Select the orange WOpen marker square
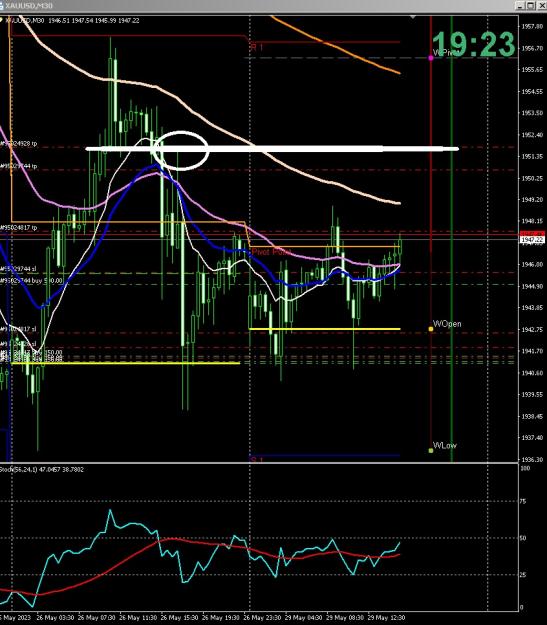Image resolution: width=547 pixels, height=625 pixels. click(x=431, y=329)
